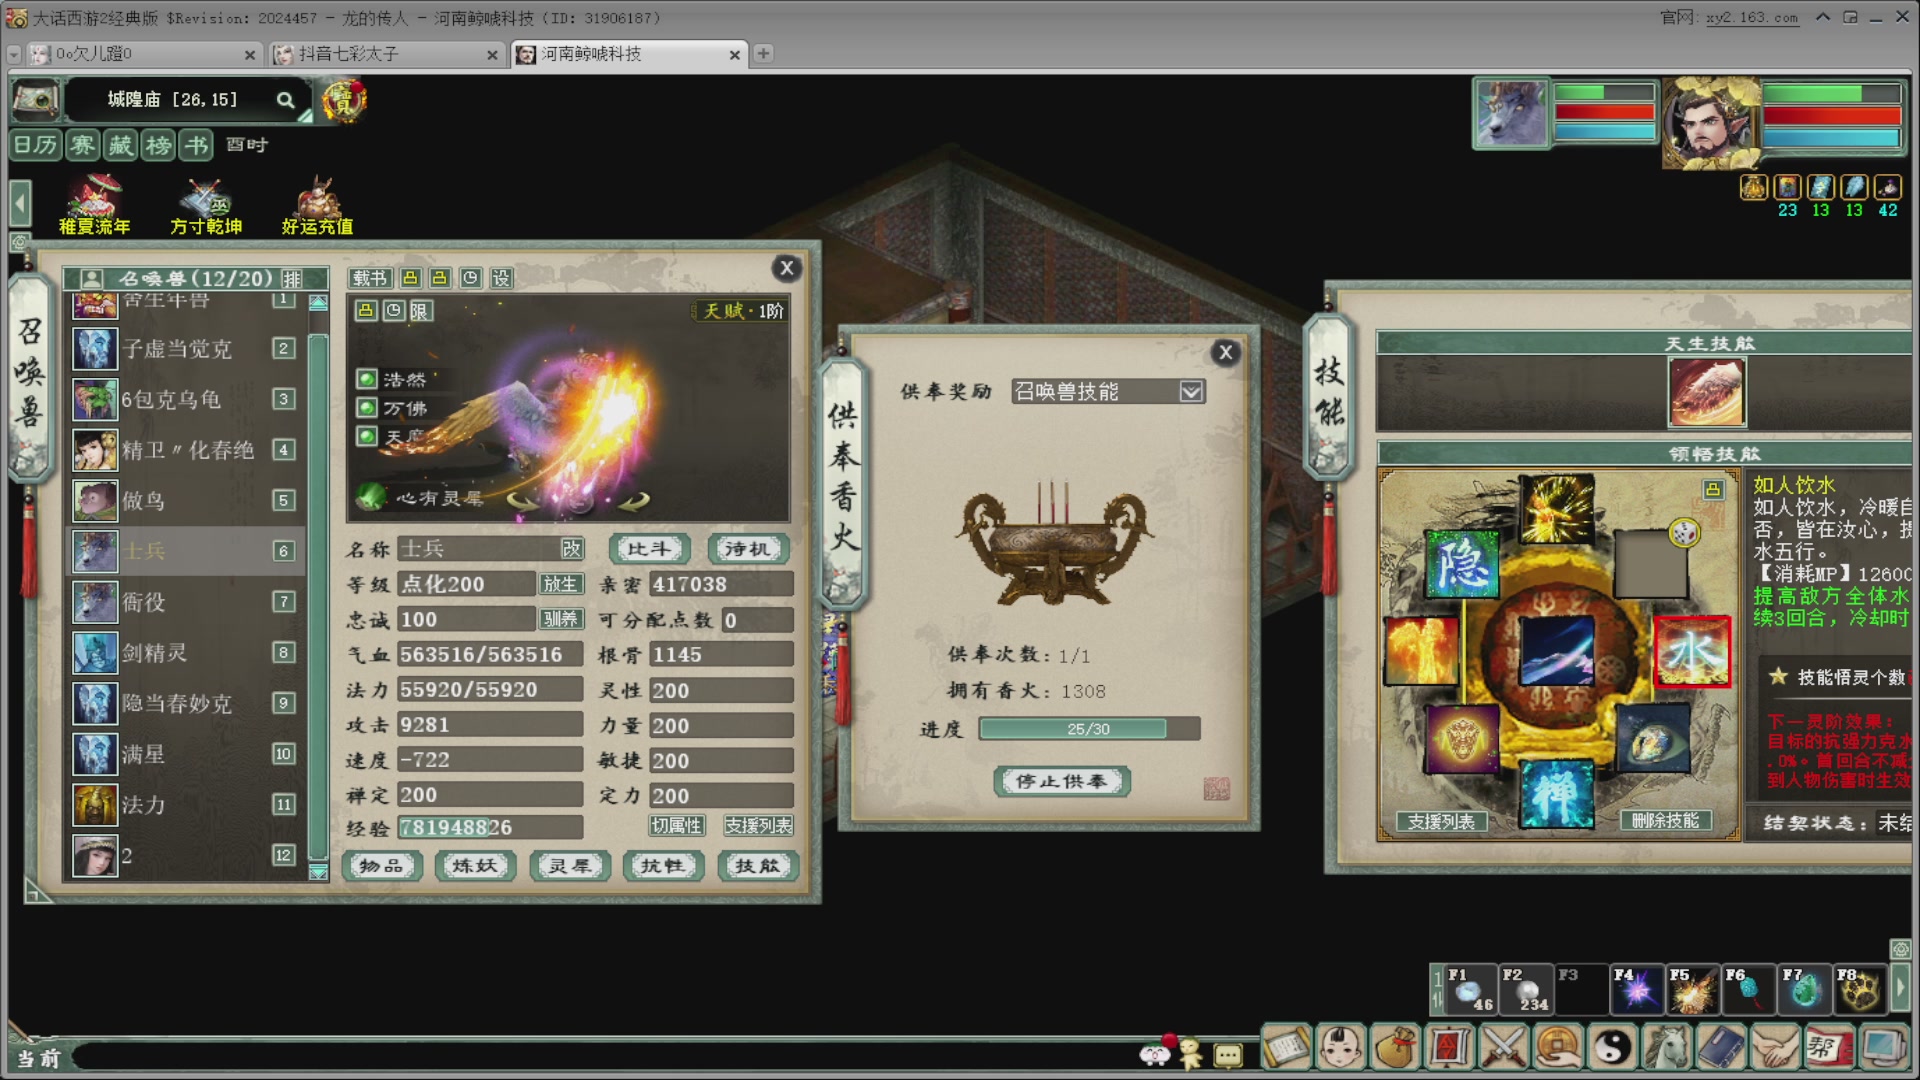Open the coin-in-hand trade icon
The height and width of the screenshot is (1080, 1920).
pyautogui.click(x=1557, y=1047)
